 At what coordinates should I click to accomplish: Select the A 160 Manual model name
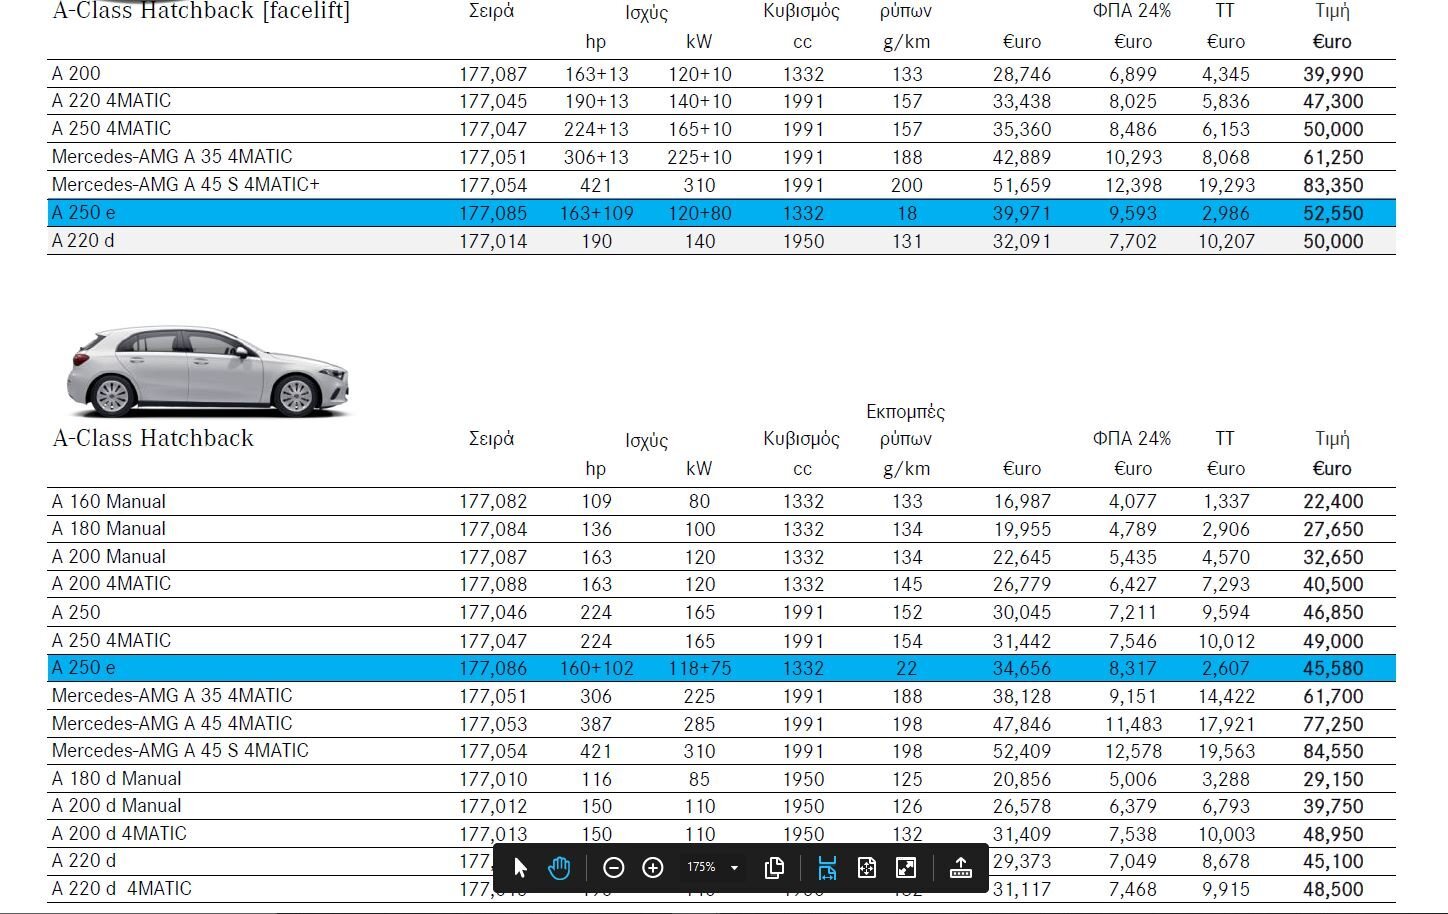pyautogui.click(x=109, y=501)
